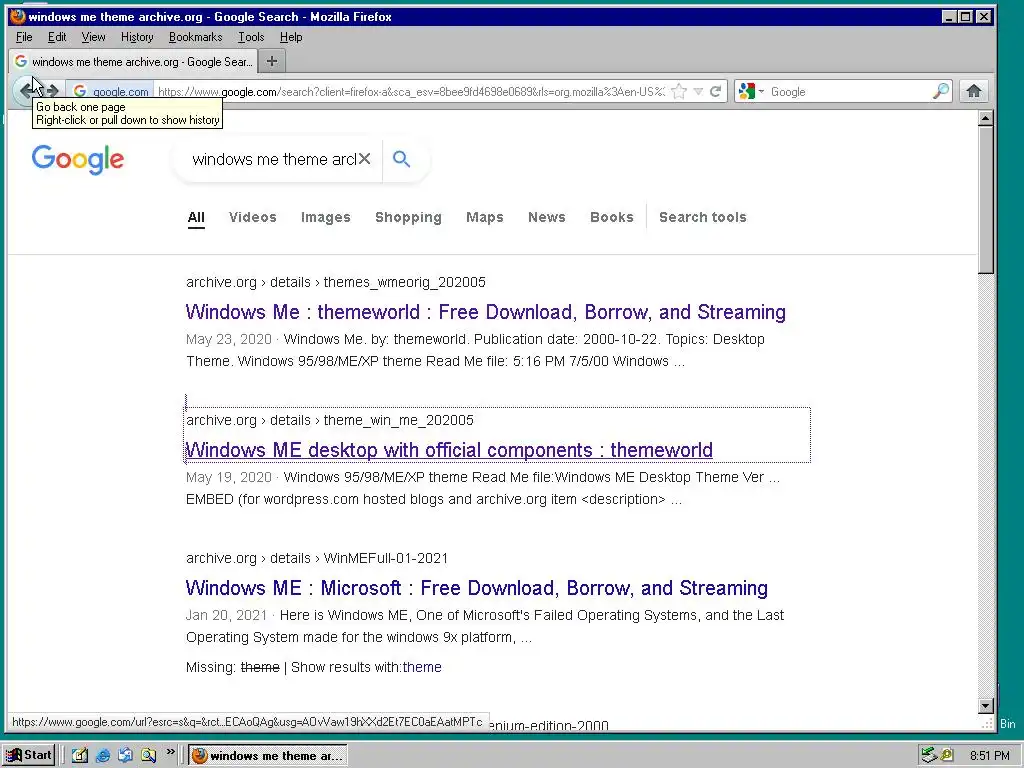Open 'Windows Me : themeworld' result link
The width and height of the screenshot is (1024, 768).
[x=485, y=312]
